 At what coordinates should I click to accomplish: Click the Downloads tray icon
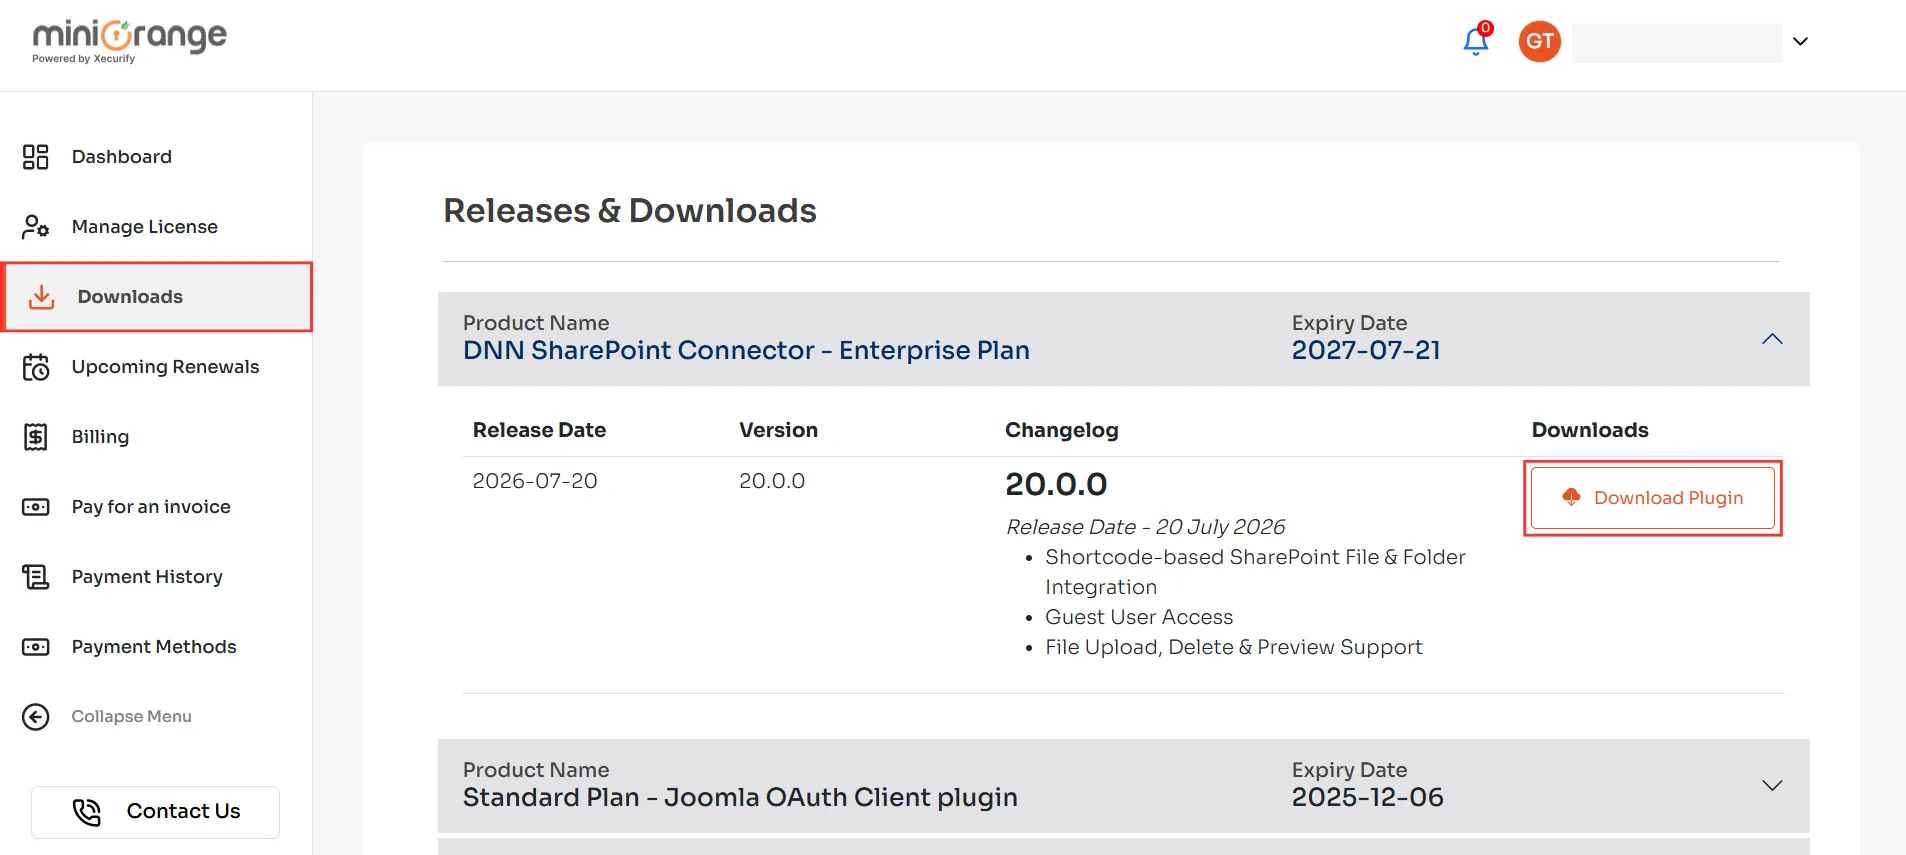coord(41,297)
